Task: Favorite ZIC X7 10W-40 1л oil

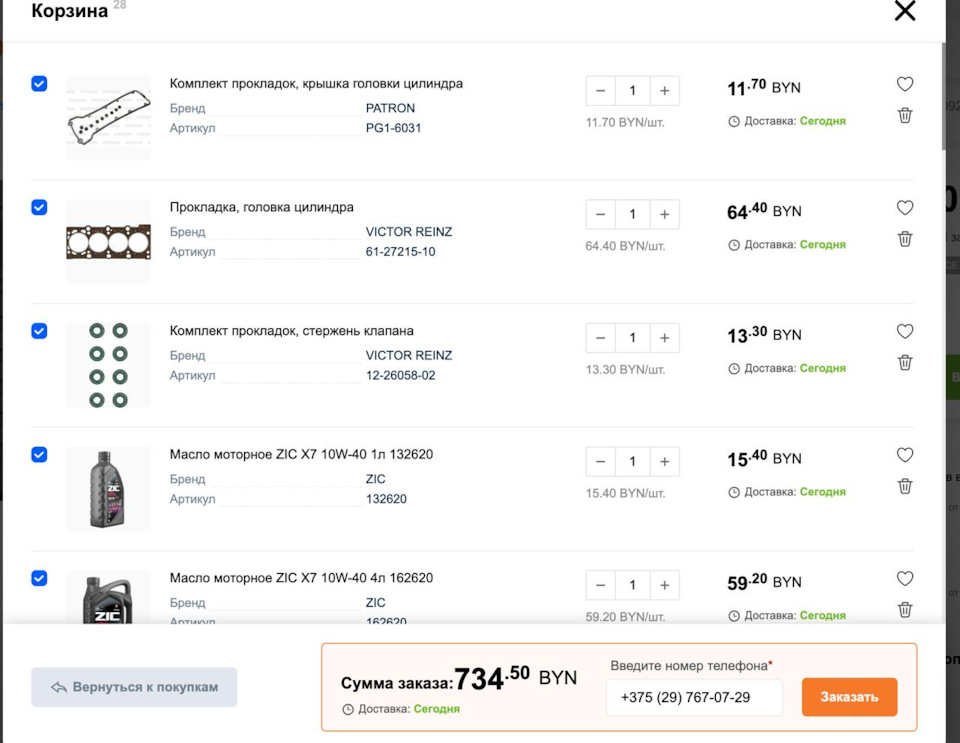Action: pyautogui.click(x=904, y=455)
